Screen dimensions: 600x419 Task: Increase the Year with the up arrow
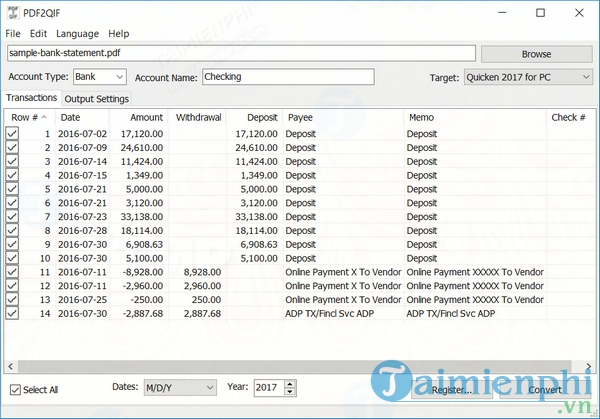290,384
